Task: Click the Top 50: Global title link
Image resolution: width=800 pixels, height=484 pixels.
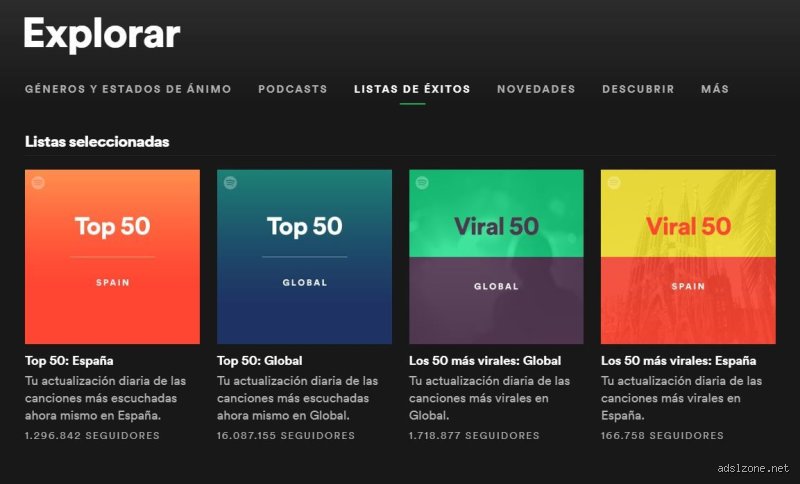Action: click(x=260, y=361)
